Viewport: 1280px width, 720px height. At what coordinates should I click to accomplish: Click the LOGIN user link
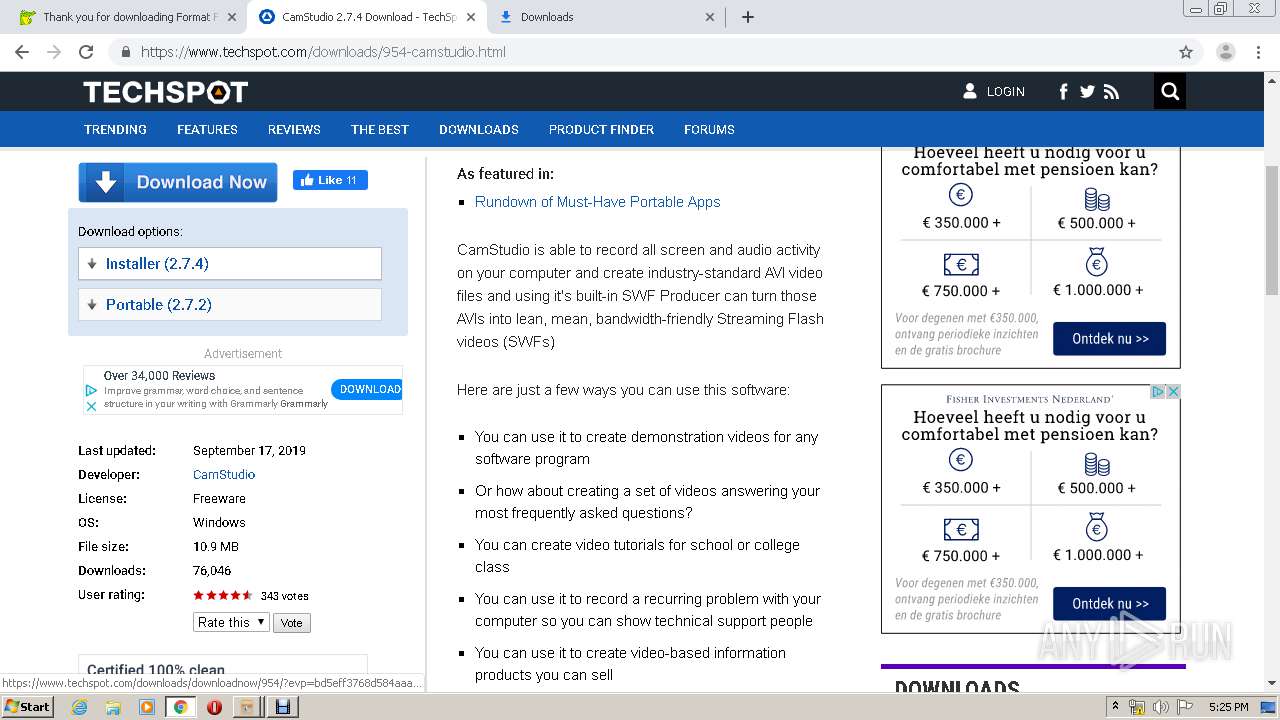[994, 91]
